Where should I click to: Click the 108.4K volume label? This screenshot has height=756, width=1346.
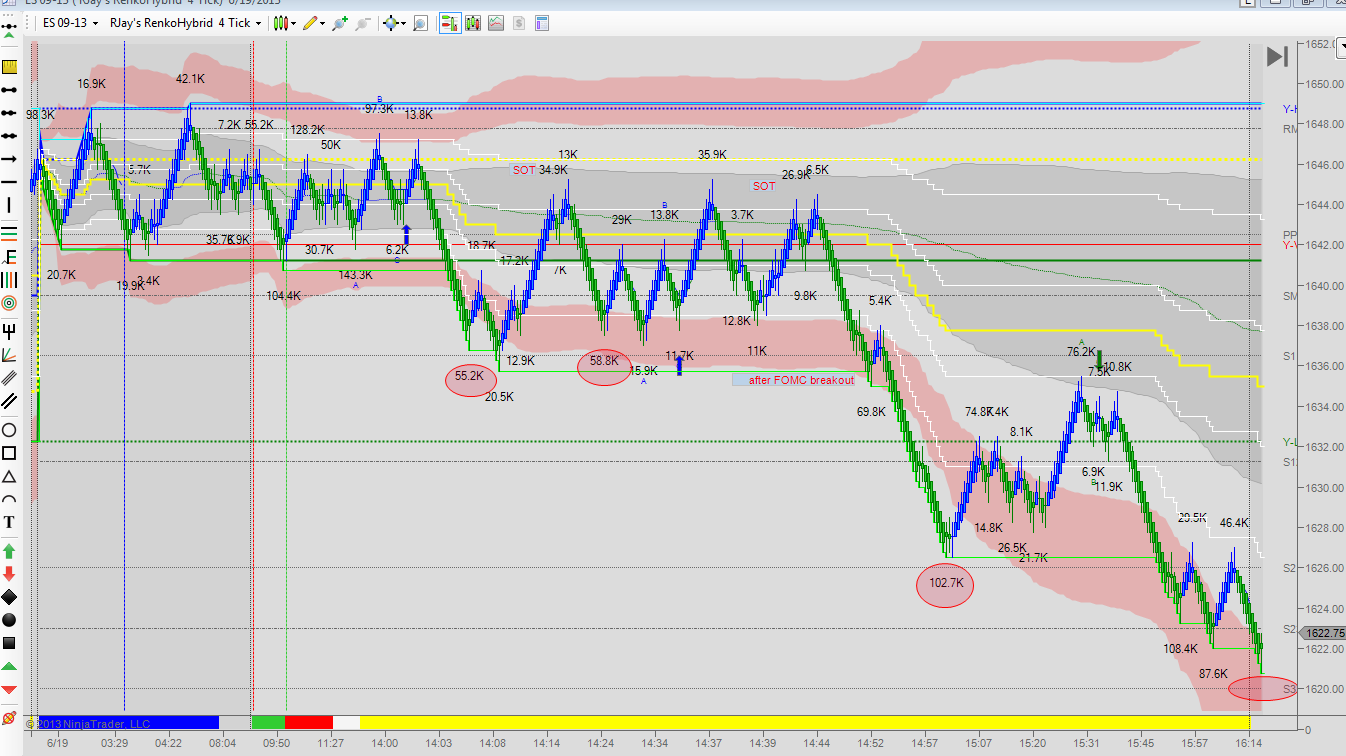pos(1181,649)
